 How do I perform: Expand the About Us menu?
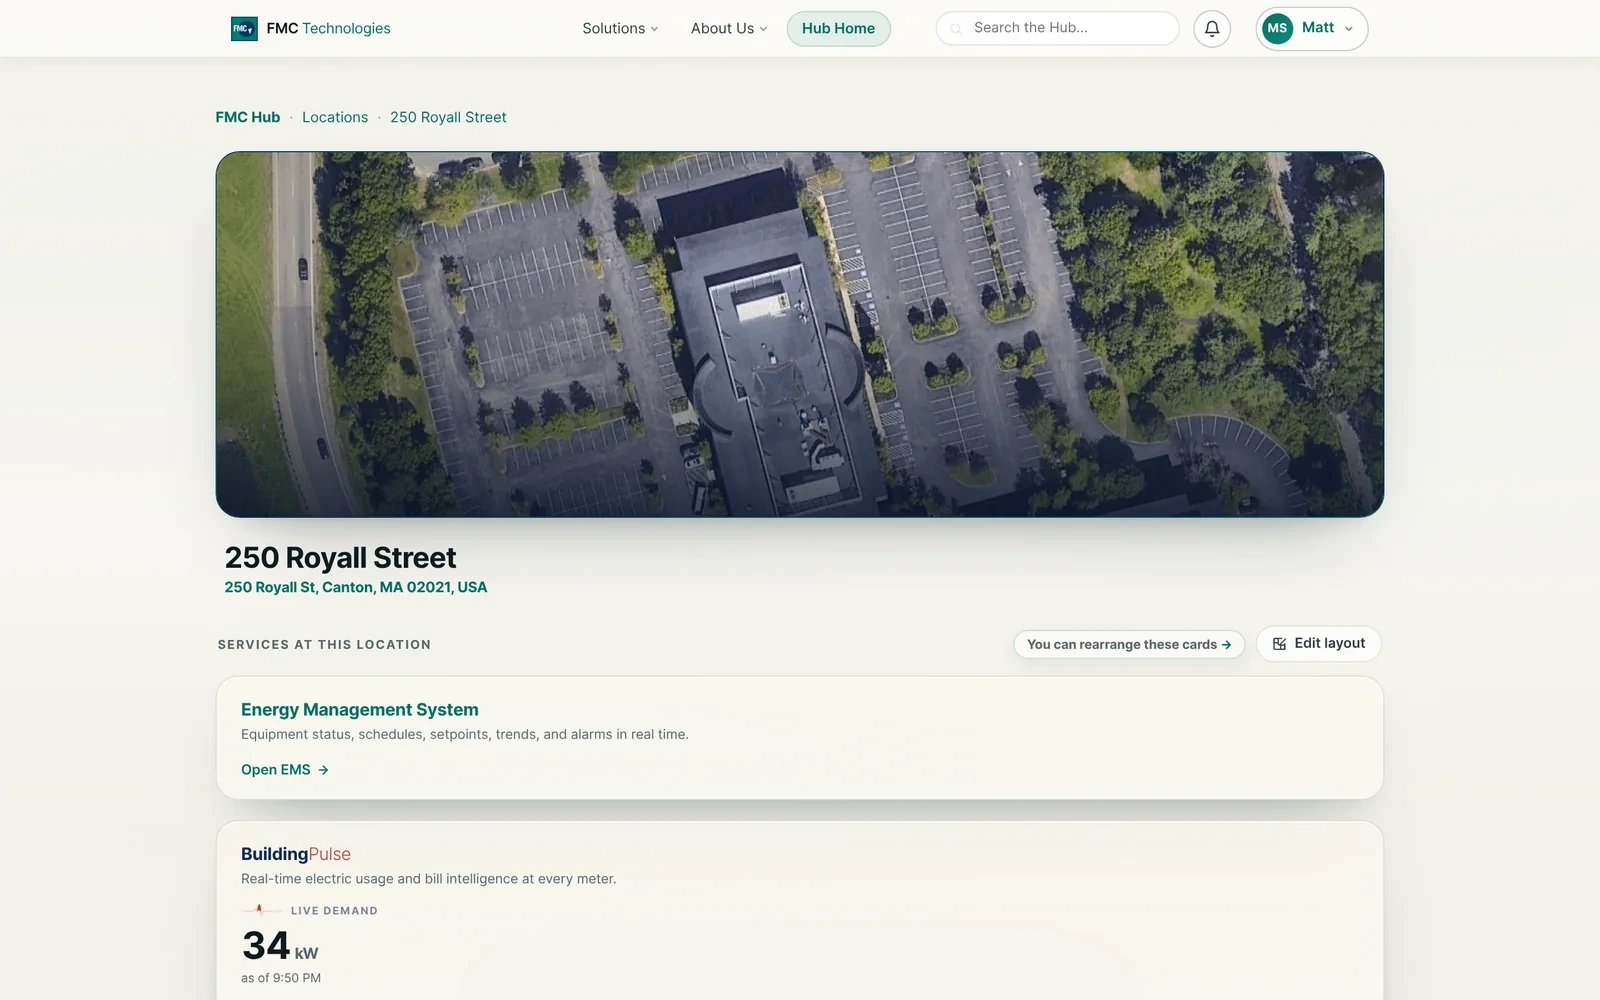(x=729, y=28)
